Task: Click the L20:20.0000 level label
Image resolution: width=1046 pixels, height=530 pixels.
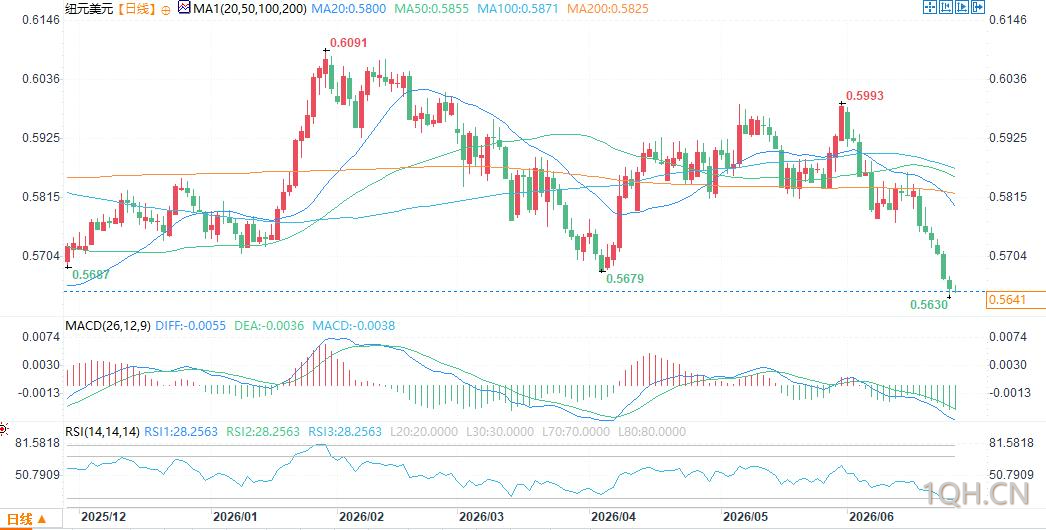Action: point(422,432)
